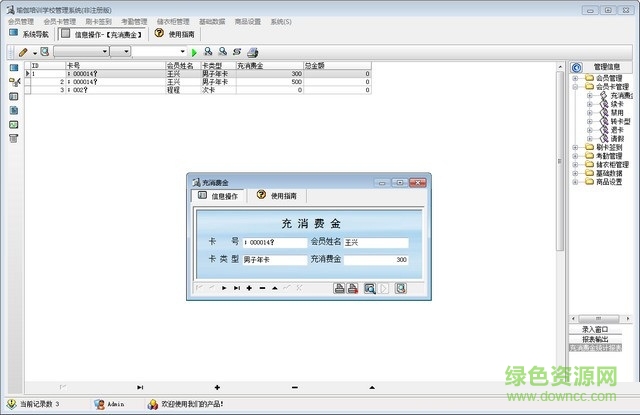Select 续卡 in the tree

click(617, 104)
